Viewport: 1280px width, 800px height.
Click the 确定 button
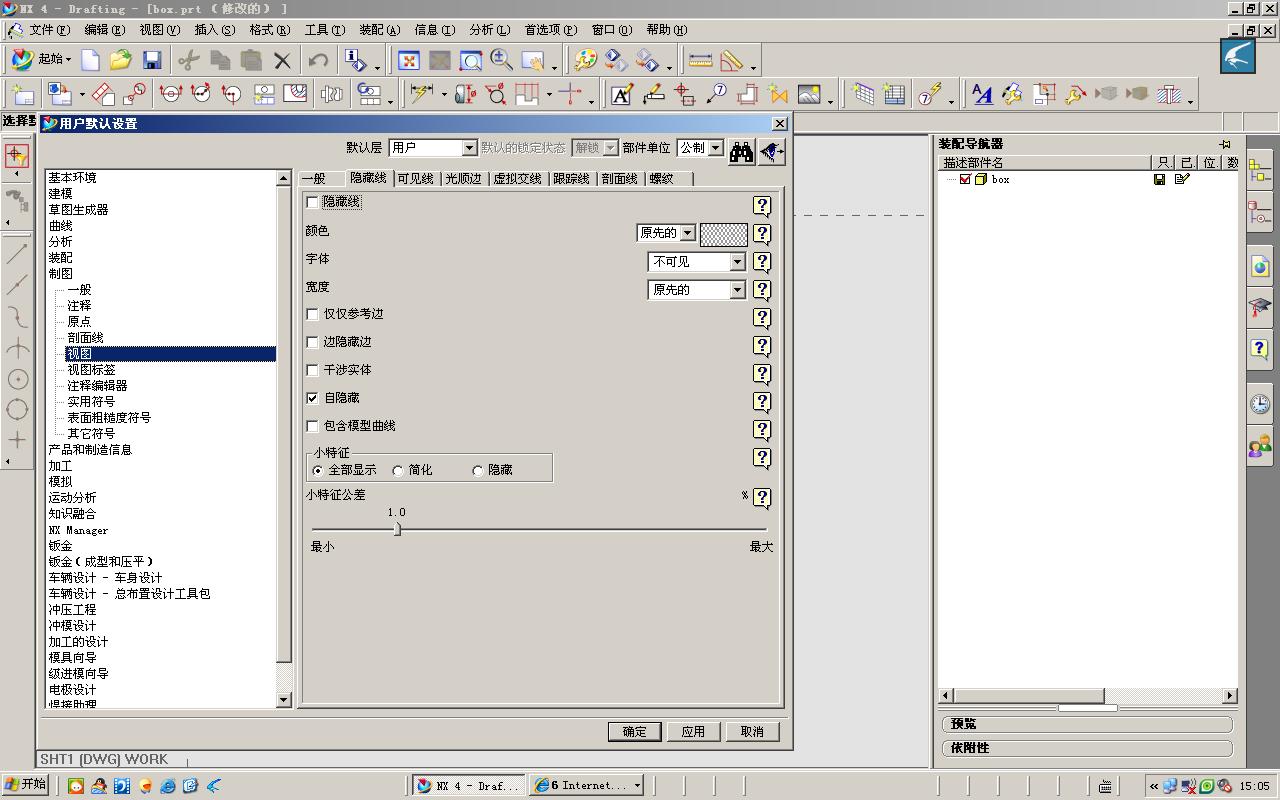point(634,732)
